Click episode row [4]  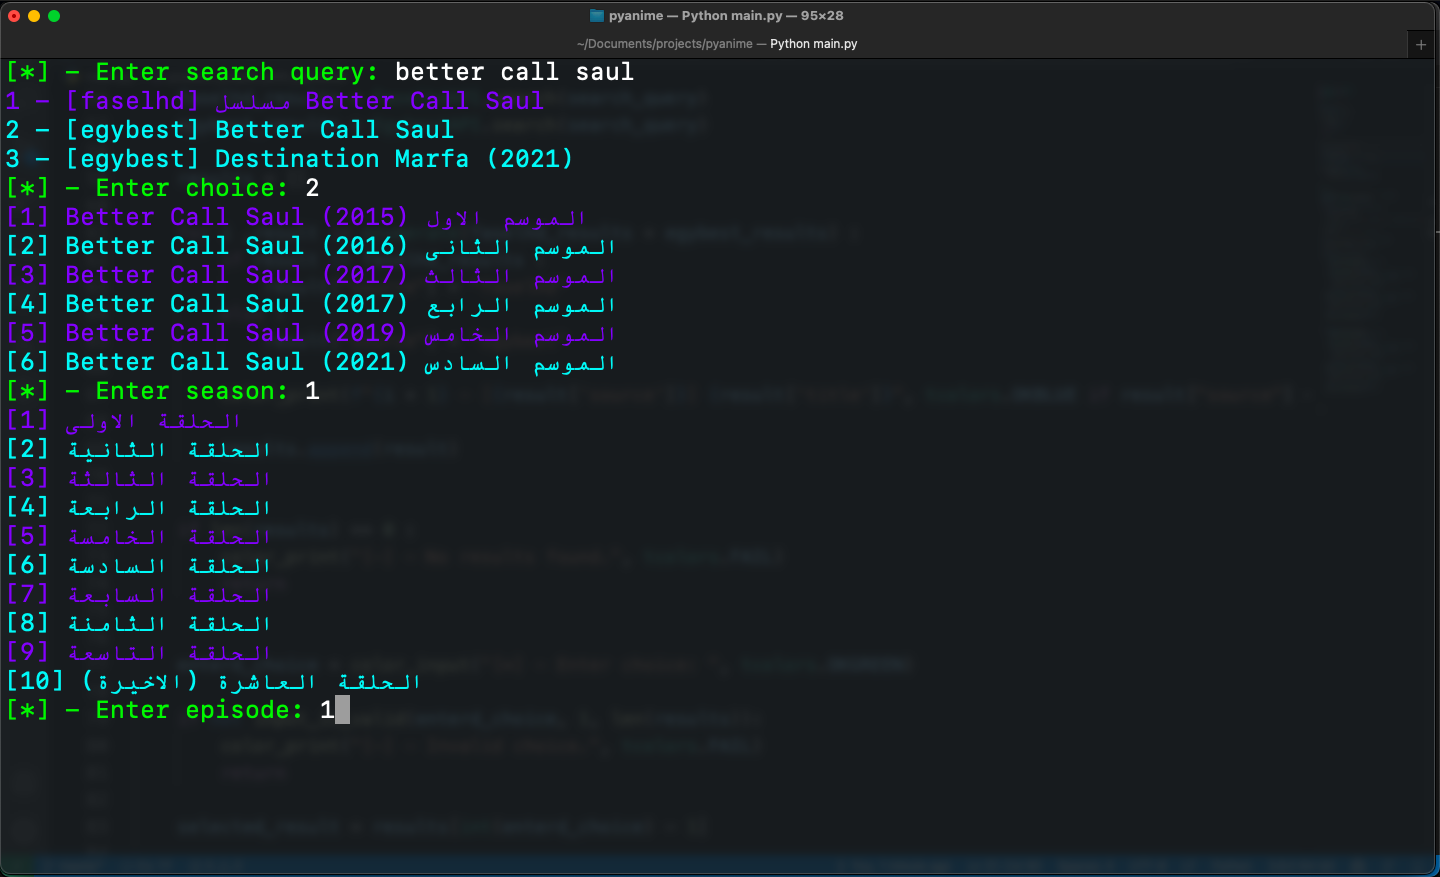(139, 507)
